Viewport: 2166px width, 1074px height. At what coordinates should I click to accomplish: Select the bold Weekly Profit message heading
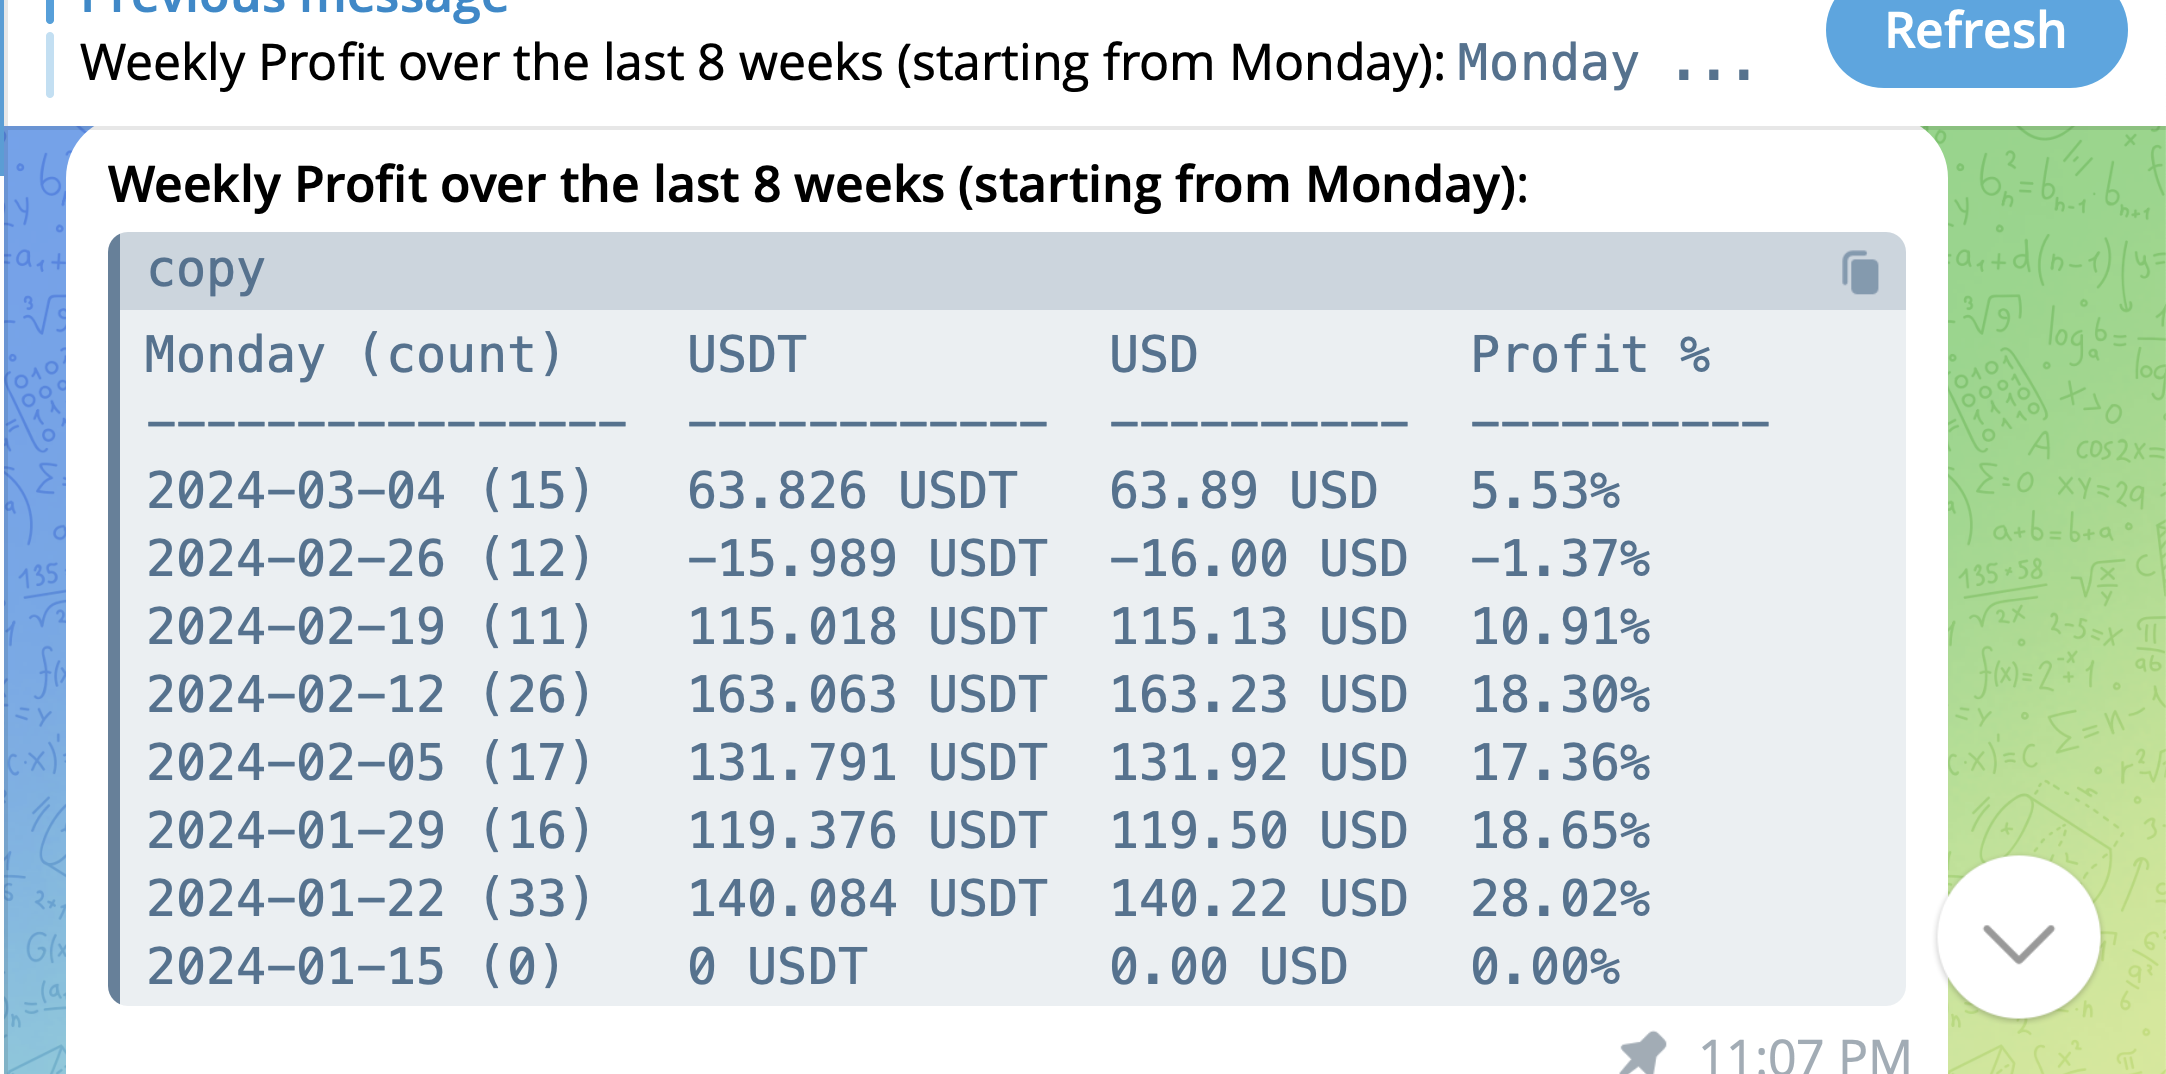coord(817,185)
